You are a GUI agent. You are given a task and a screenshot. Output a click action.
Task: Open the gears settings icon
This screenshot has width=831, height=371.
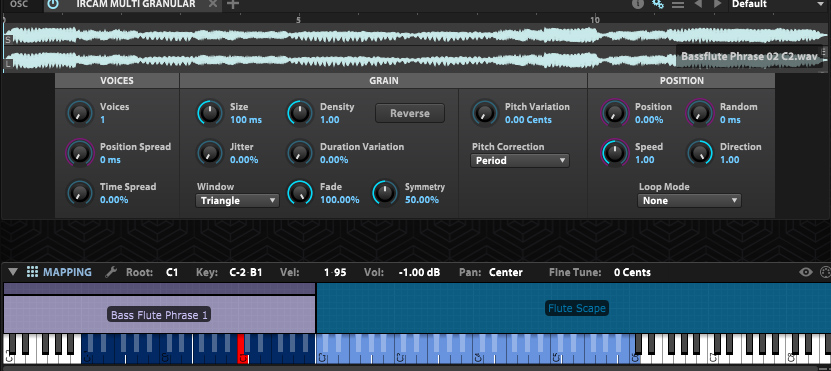[658, 4]
